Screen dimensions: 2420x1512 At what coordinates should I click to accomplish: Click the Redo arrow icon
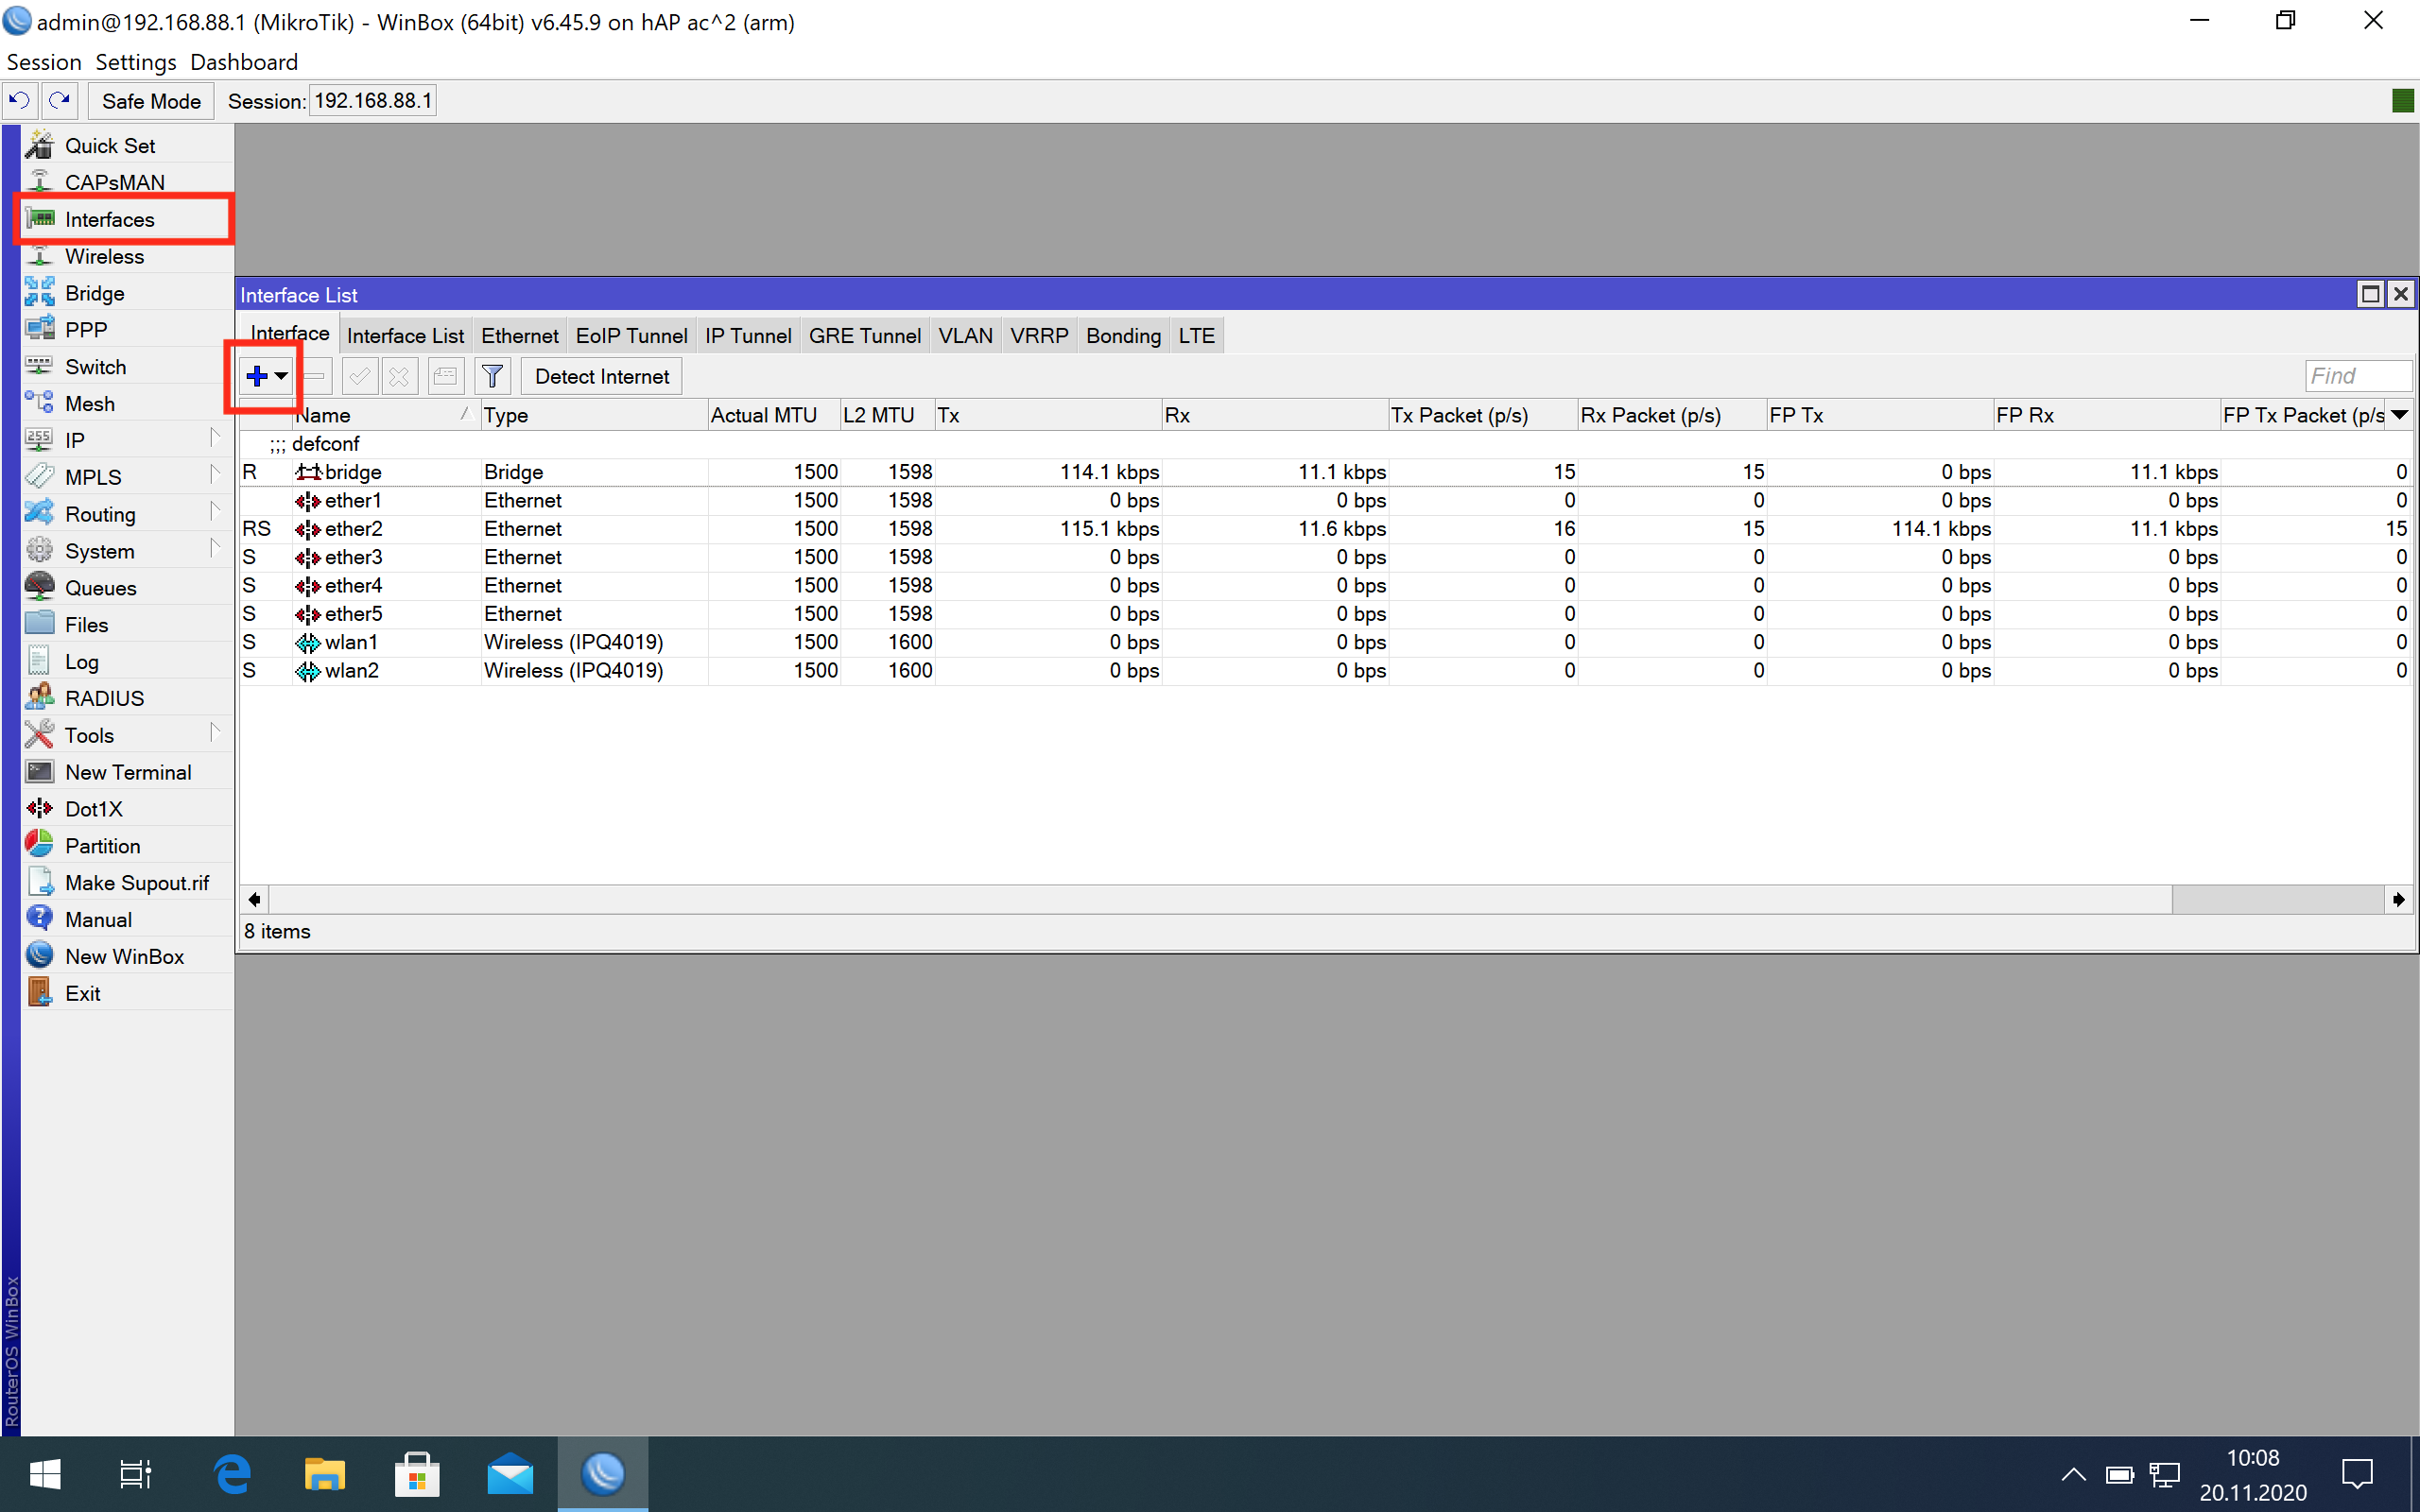pos(59,101)
